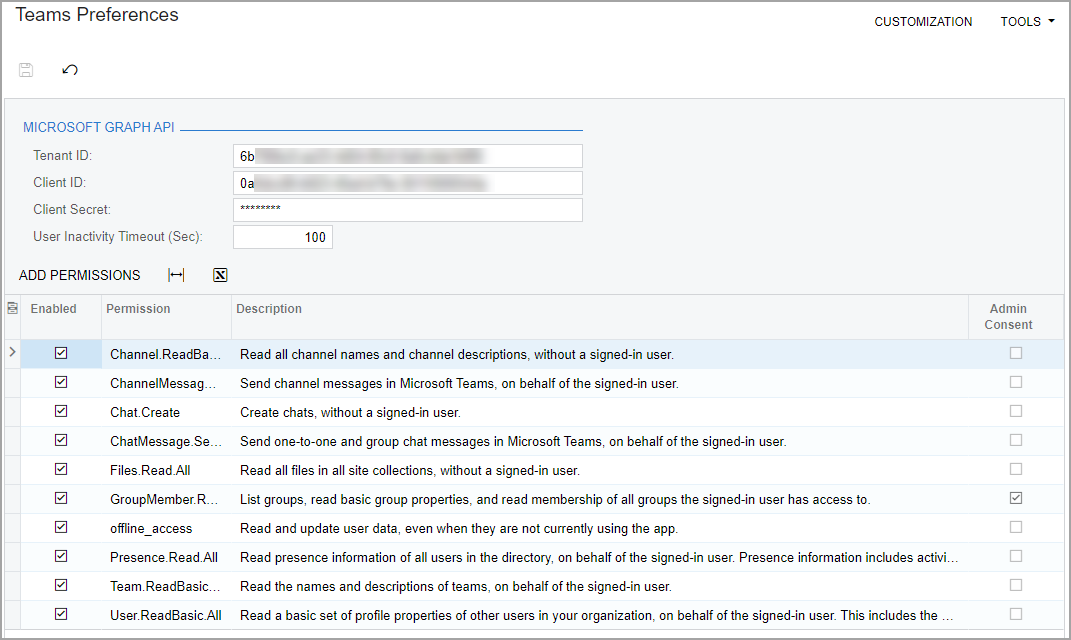The image size is (1071, 640).
Task: Open the Customization menu
Action: coord(923,22)
